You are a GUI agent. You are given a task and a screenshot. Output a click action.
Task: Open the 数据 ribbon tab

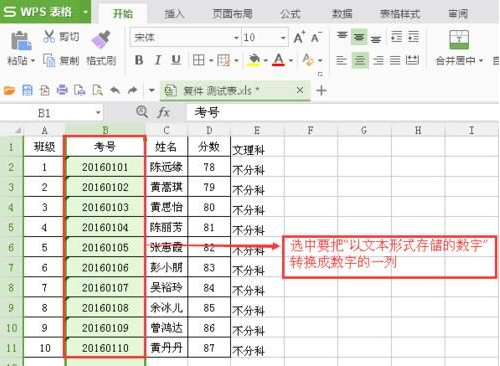point(342,14)
